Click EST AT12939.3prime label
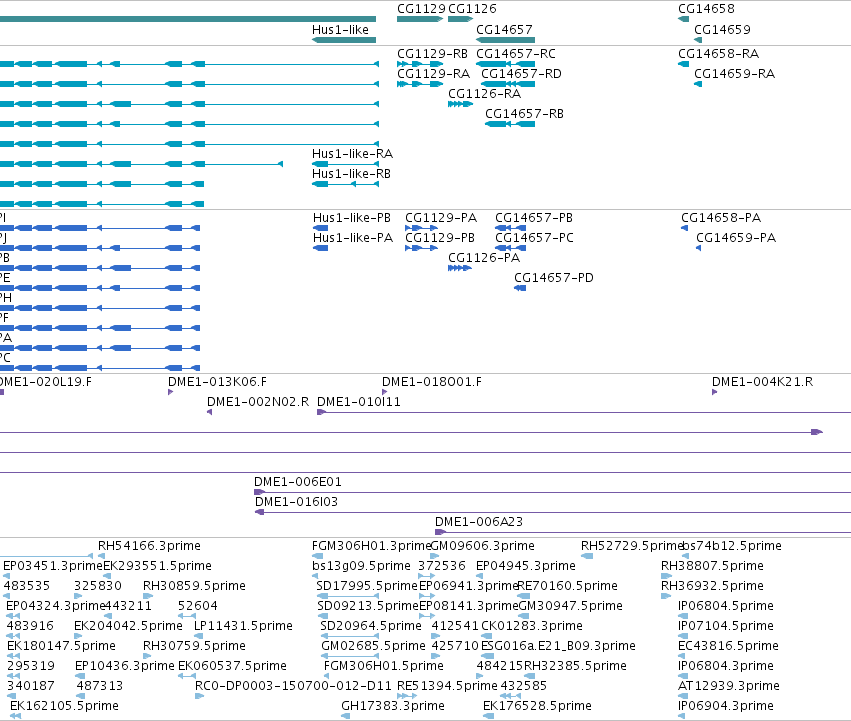 (729, 686)
